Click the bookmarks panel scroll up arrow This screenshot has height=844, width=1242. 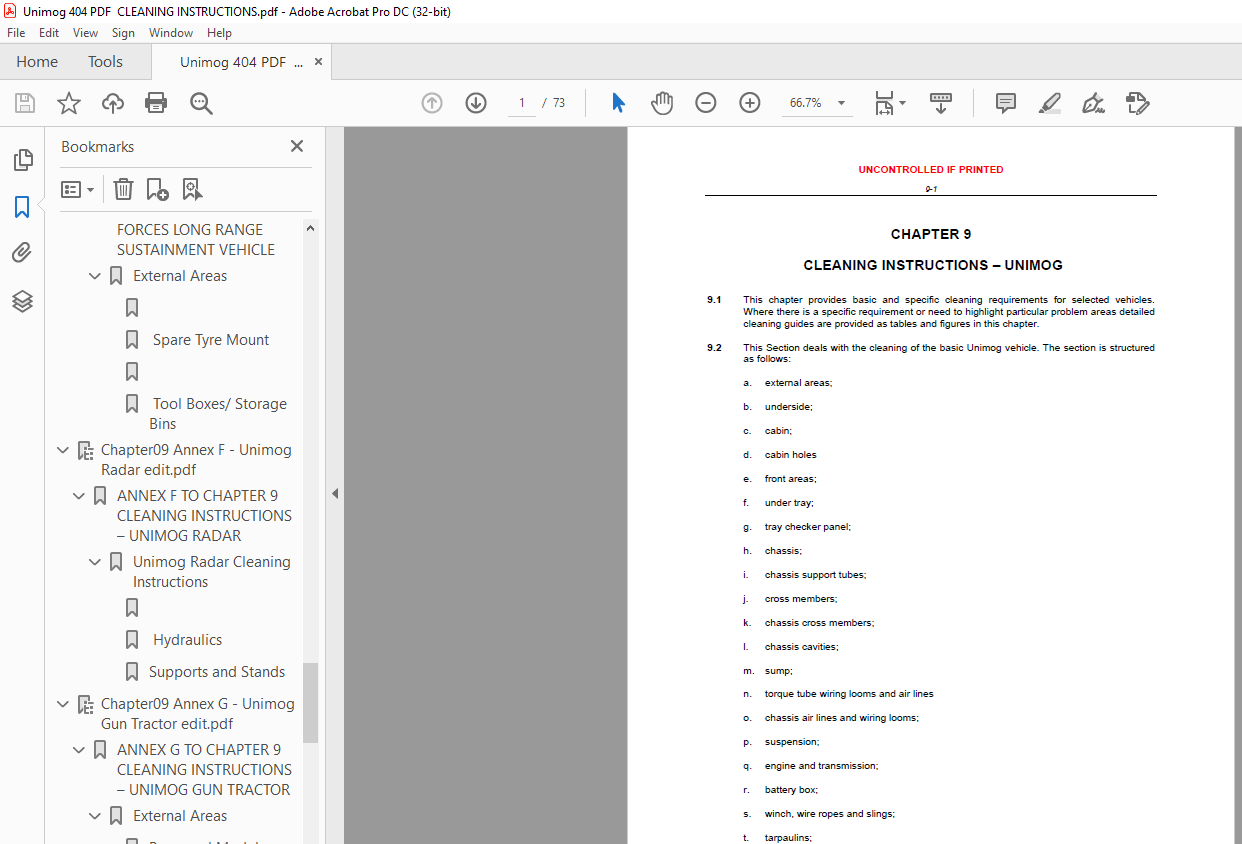click(310, 229)
